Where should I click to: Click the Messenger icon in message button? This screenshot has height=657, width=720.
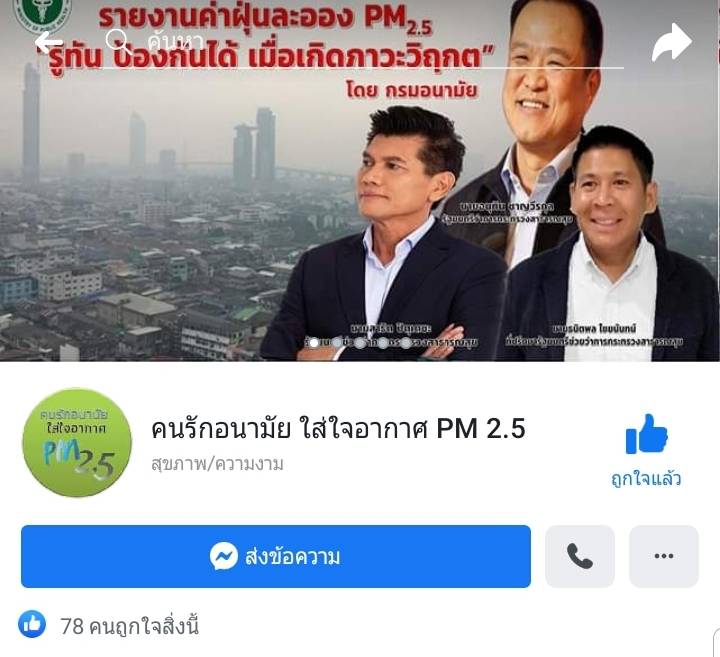coord(224,556)
